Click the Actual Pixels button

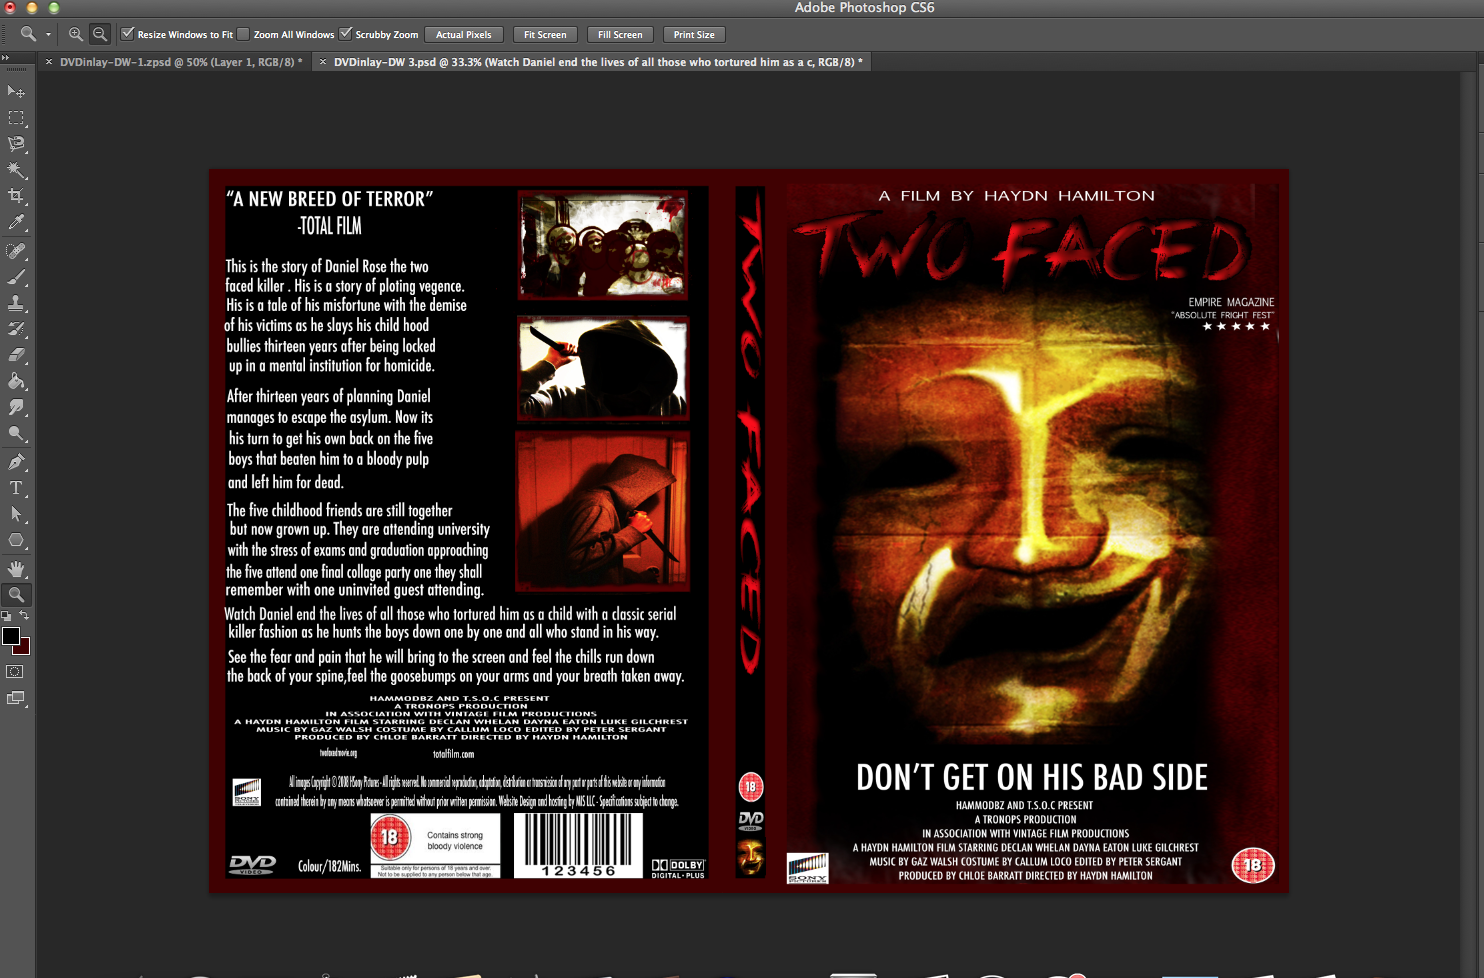tap(463, 33)
